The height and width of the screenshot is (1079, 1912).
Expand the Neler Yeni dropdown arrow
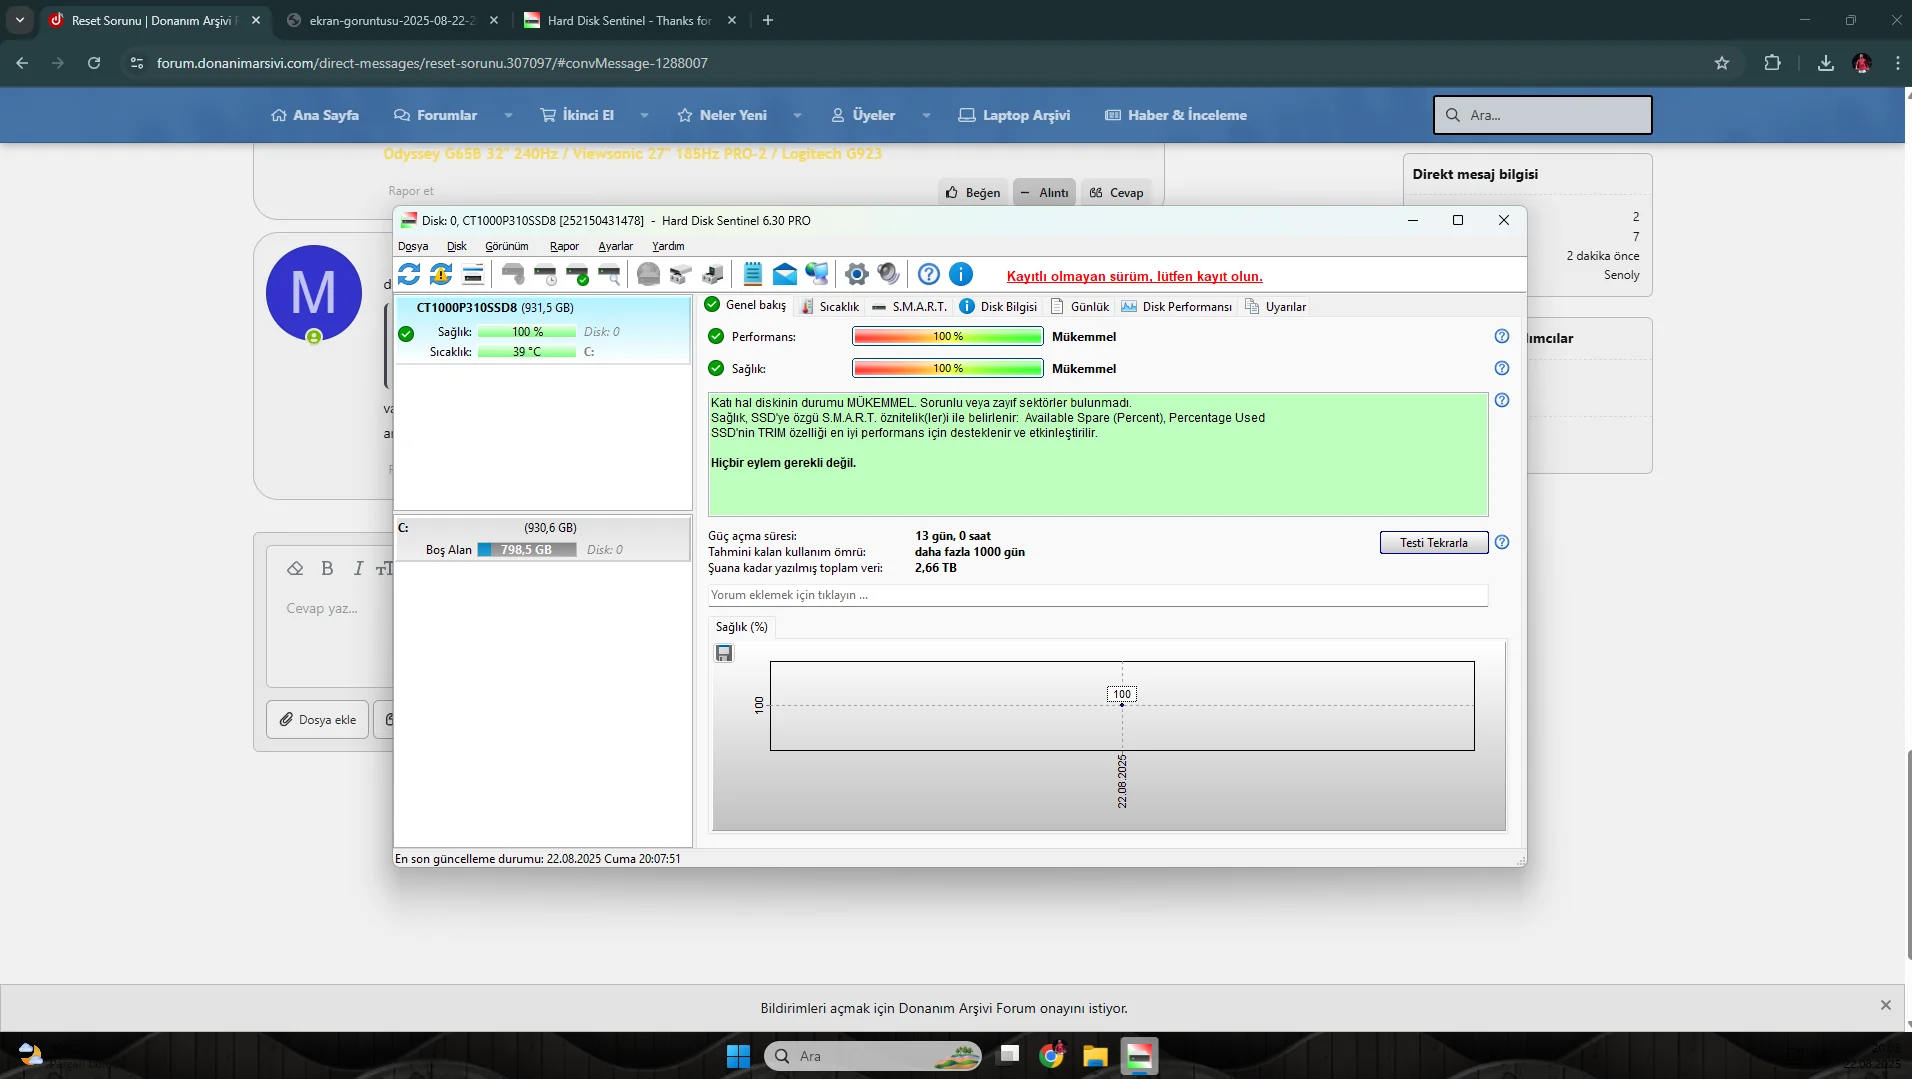(x=797, y=115)
